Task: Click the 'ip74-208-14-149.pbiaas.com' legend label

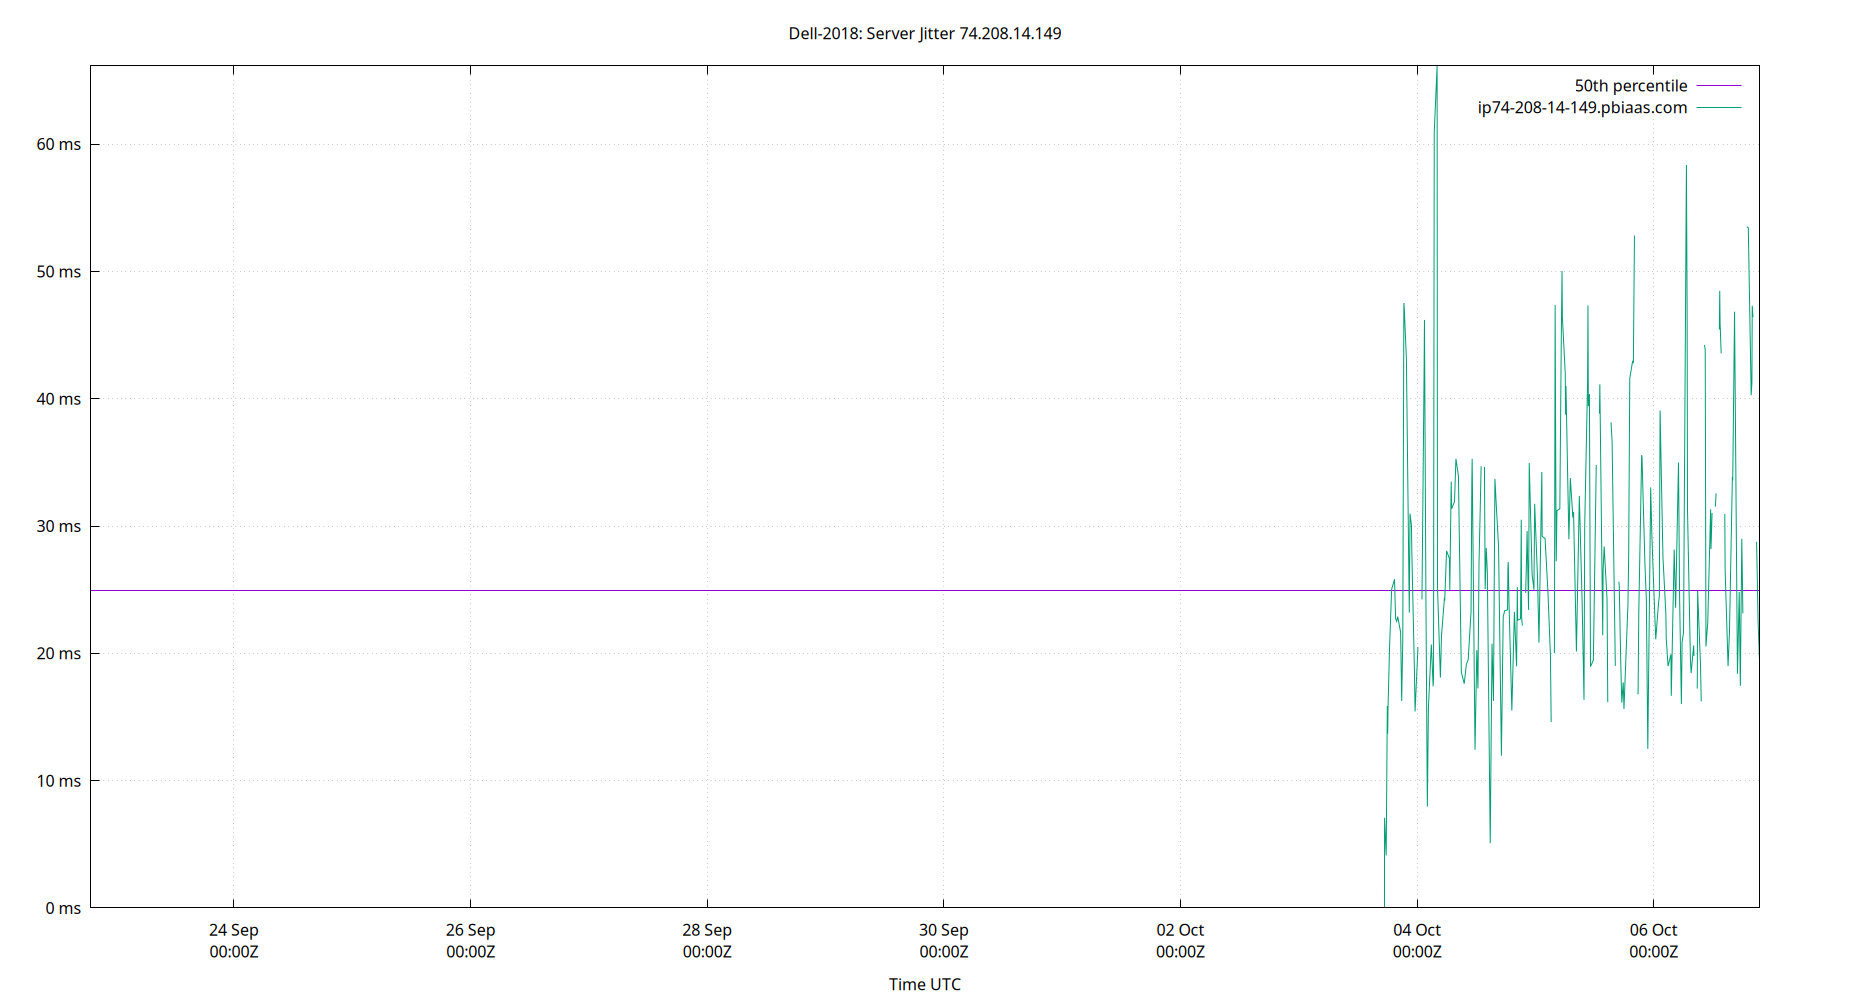Action: tap(1582, 108)
